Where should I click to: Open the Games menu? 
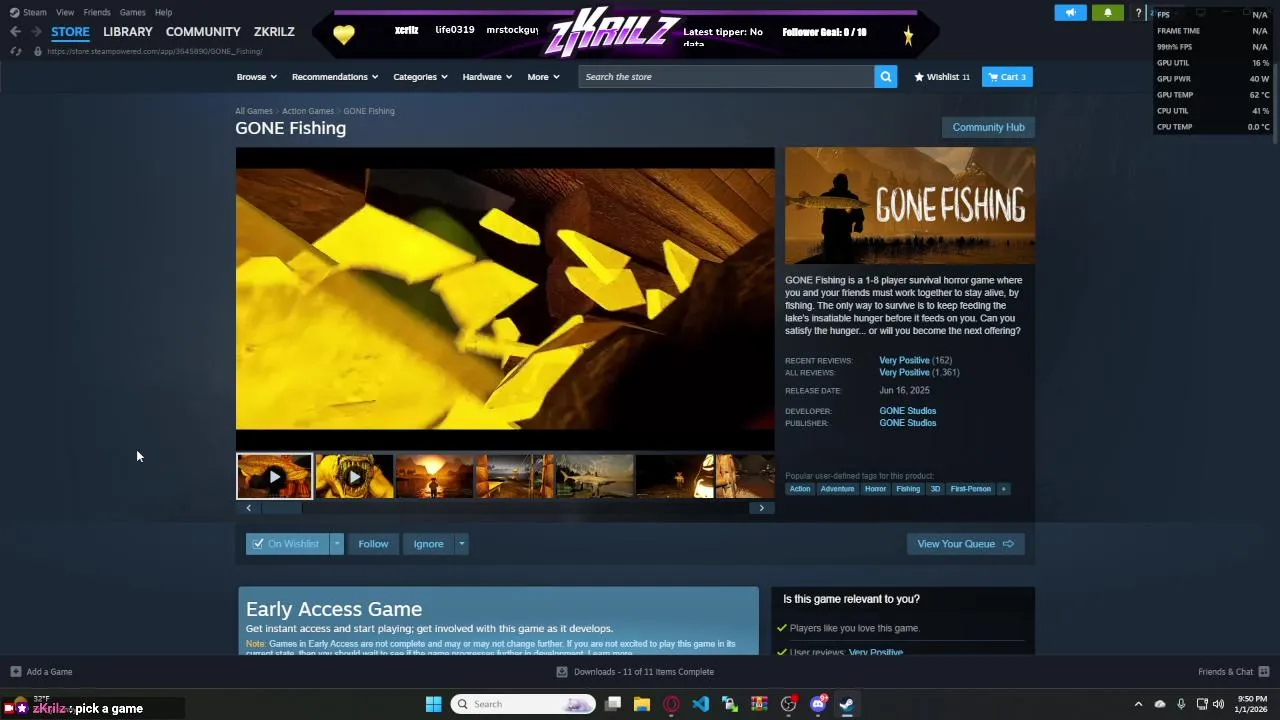[x=132, y=12]
